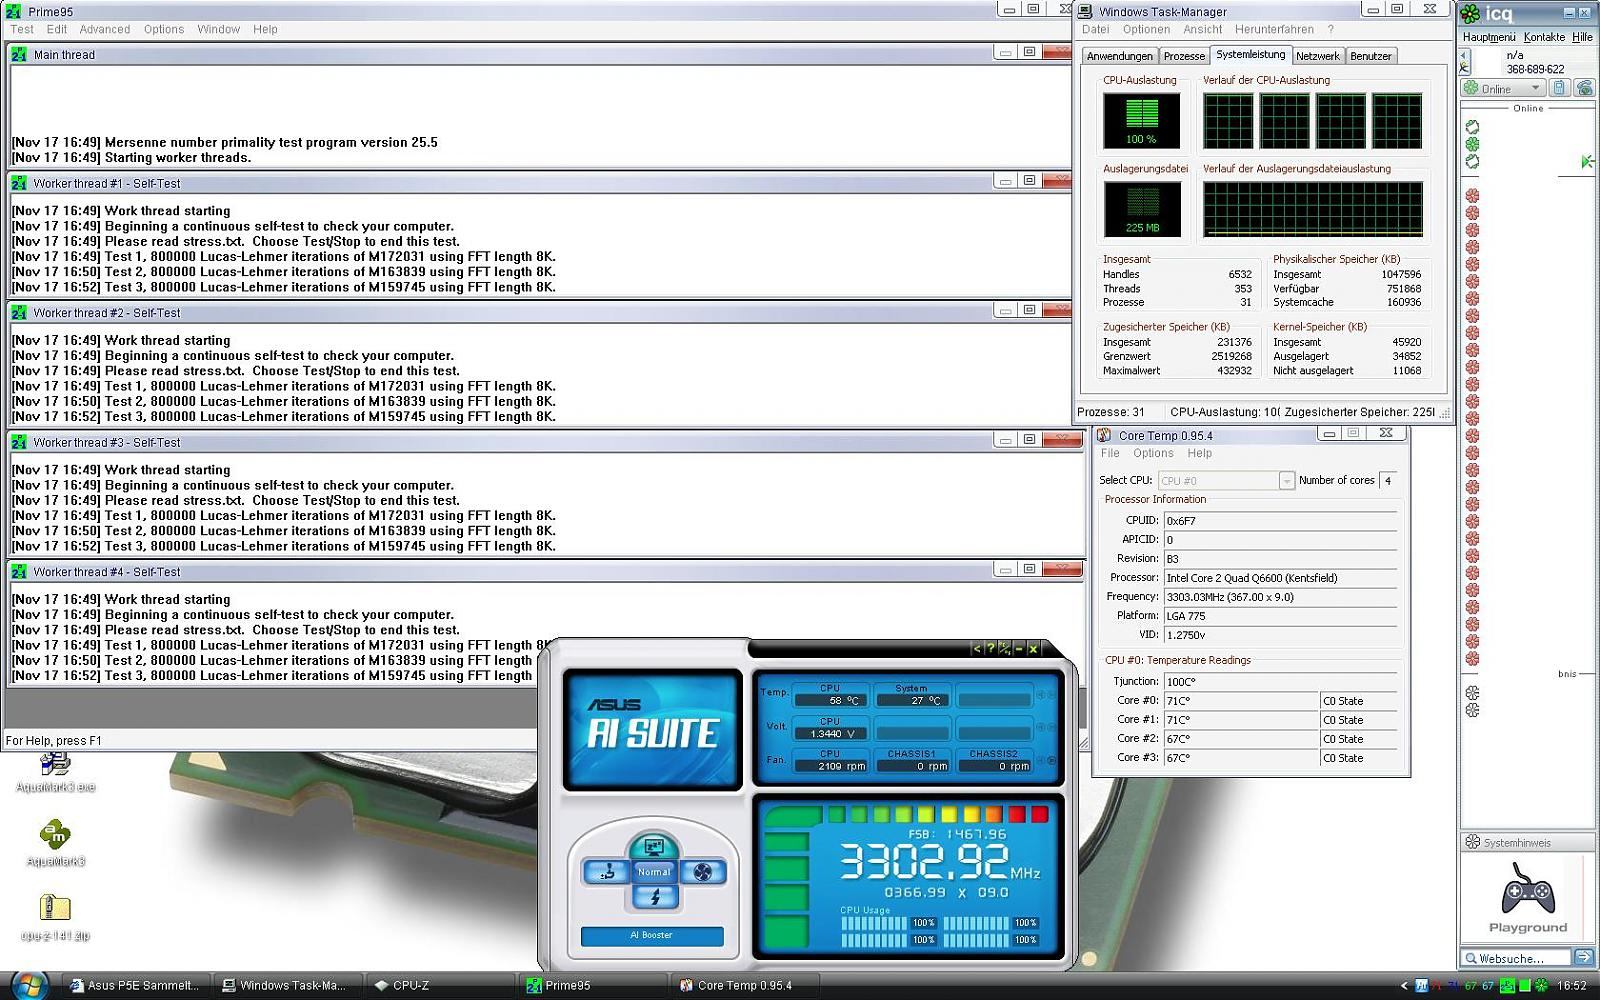Click the taskbar clock 16:52
This screenshot has width=1600, height=1000.
[1572, 986]
